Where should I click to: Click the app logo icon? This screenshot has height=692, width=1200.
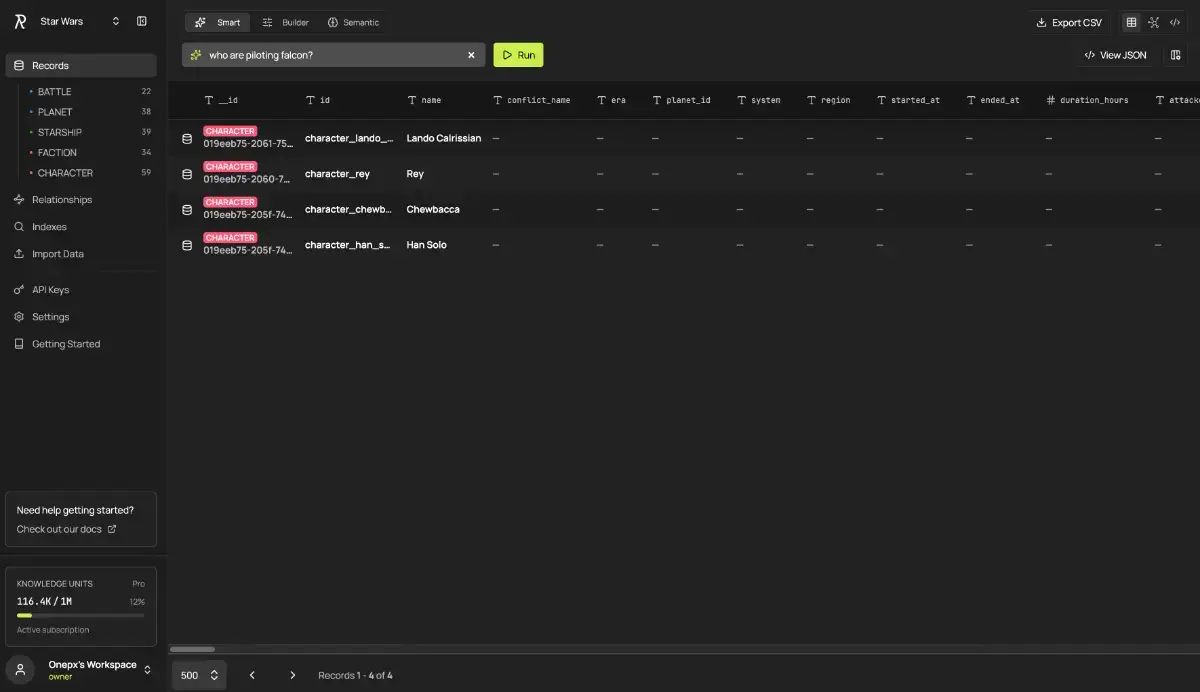click(x=20, y=21)
